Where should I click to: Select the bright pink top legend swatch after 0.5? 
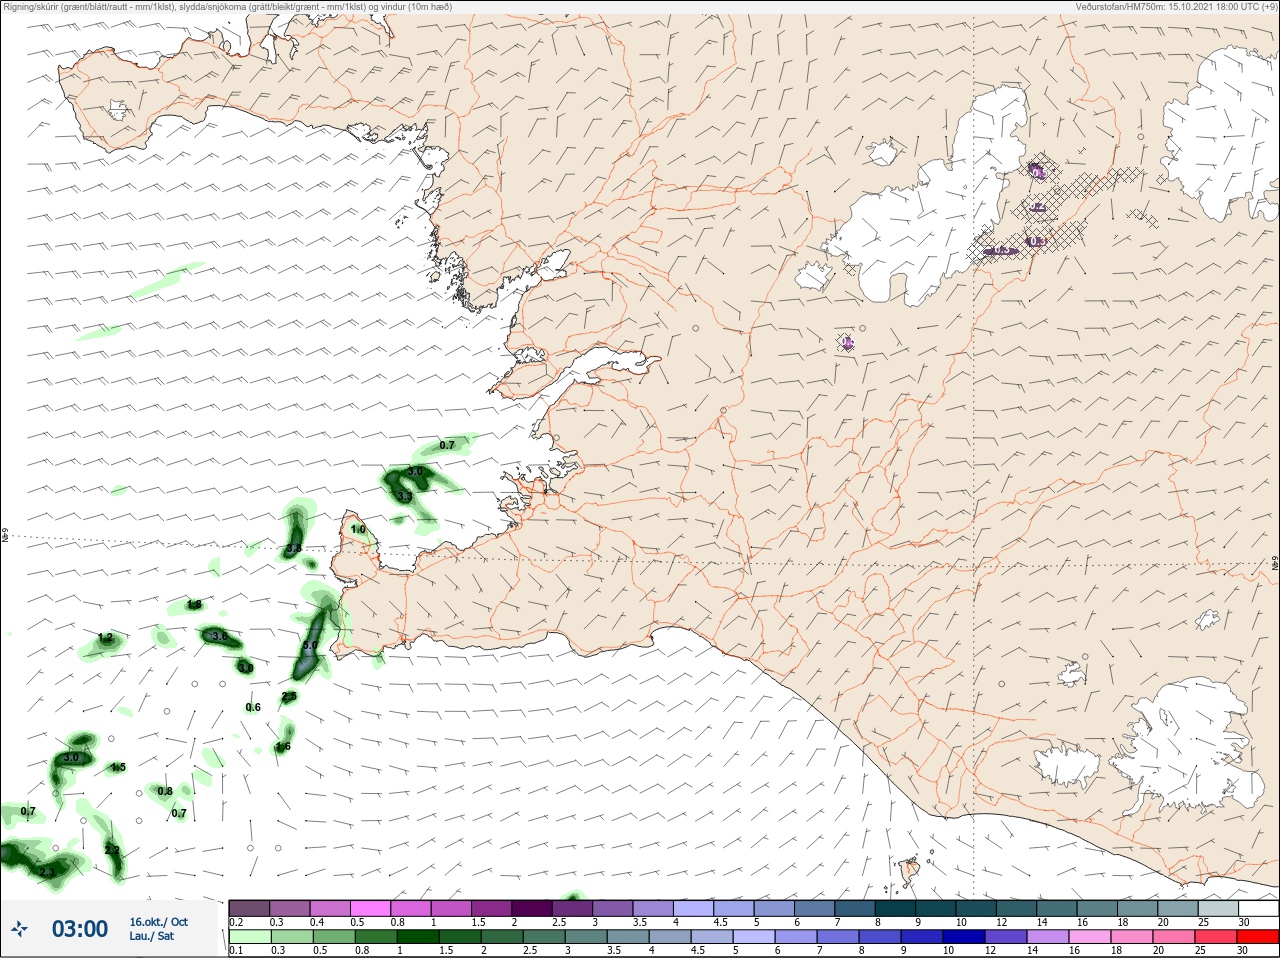pos(371,907)
